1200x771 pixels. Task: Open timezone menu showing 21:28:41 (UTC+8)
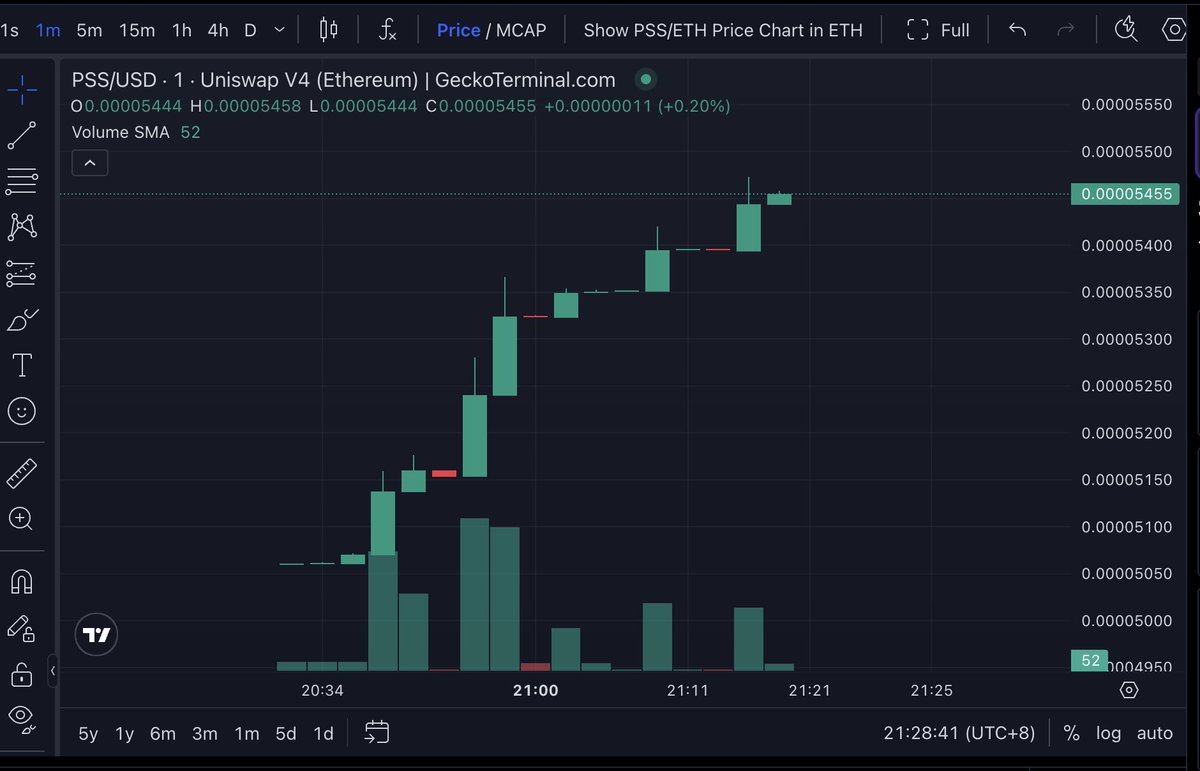(959, 733)
